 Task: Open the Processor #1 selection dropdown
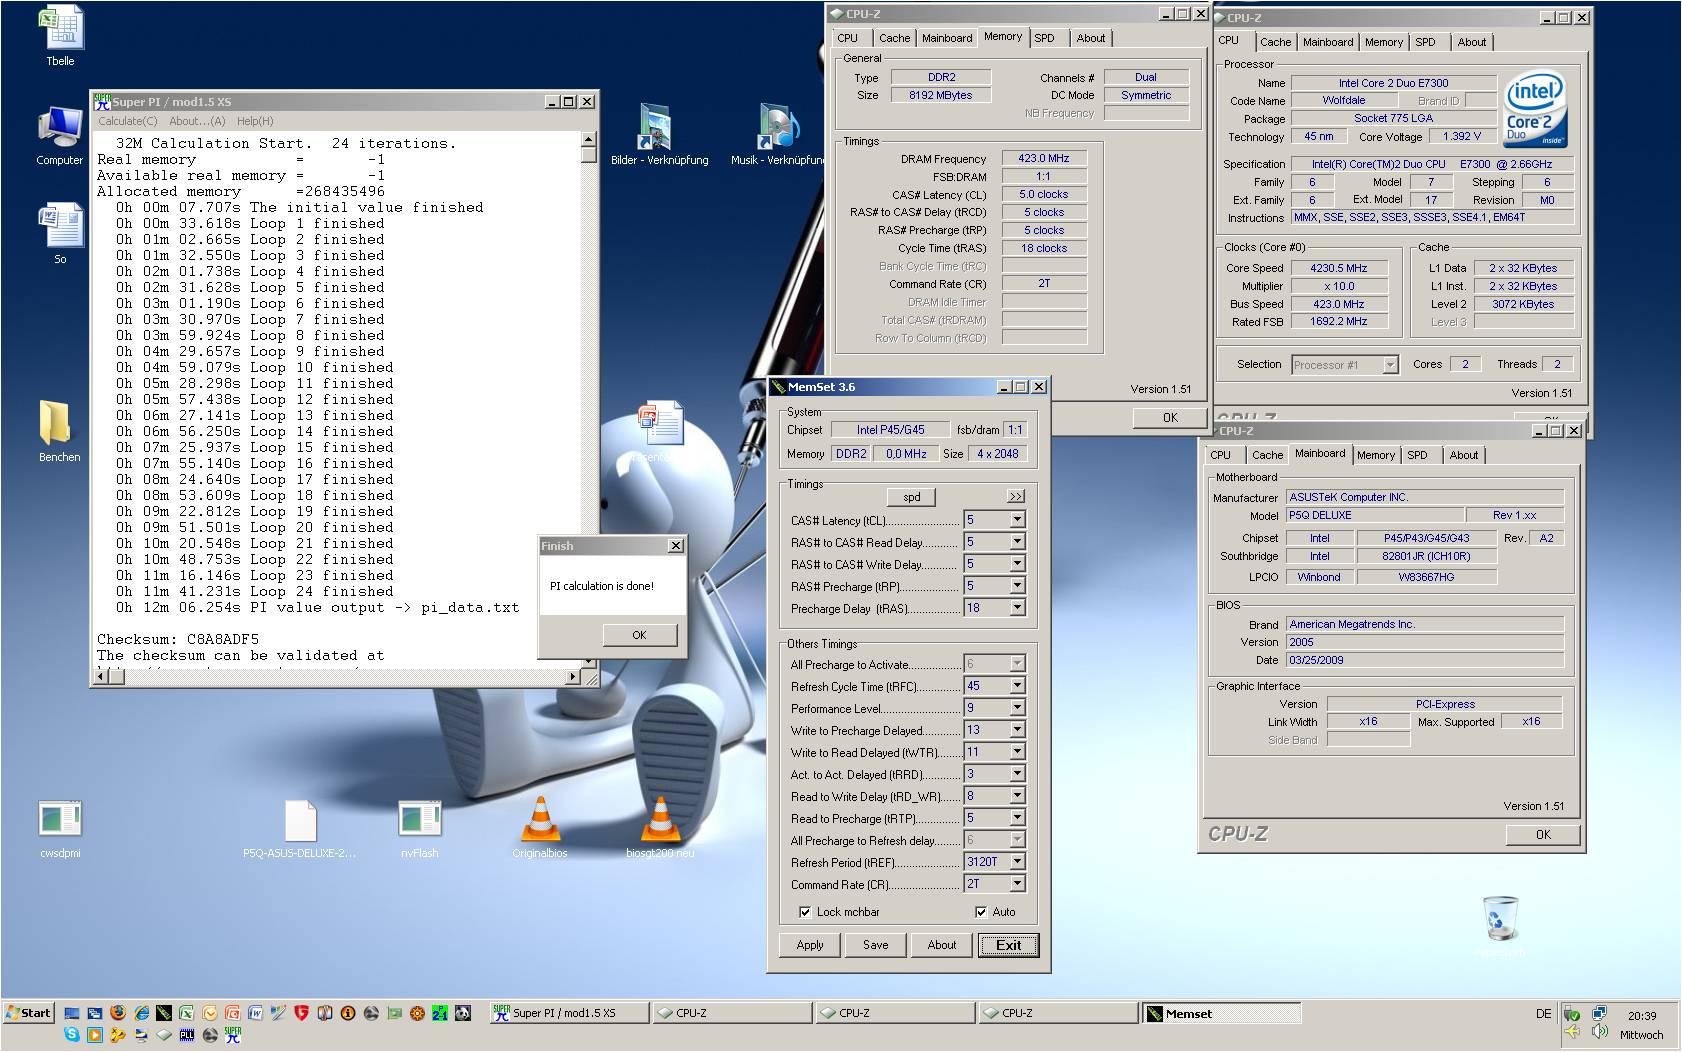[1390, 365]
